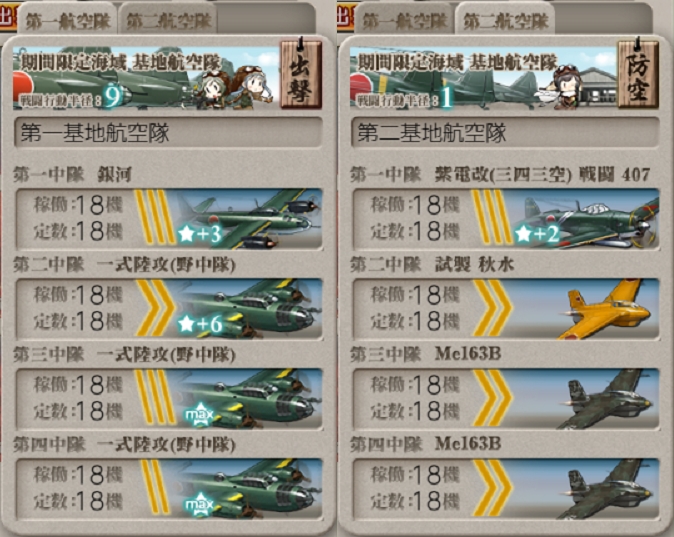This screenshot has height=537, width=674.
Task: Select fourth squadron 一式陸攻(野中隊) slot on left
Action: point(168,489)
